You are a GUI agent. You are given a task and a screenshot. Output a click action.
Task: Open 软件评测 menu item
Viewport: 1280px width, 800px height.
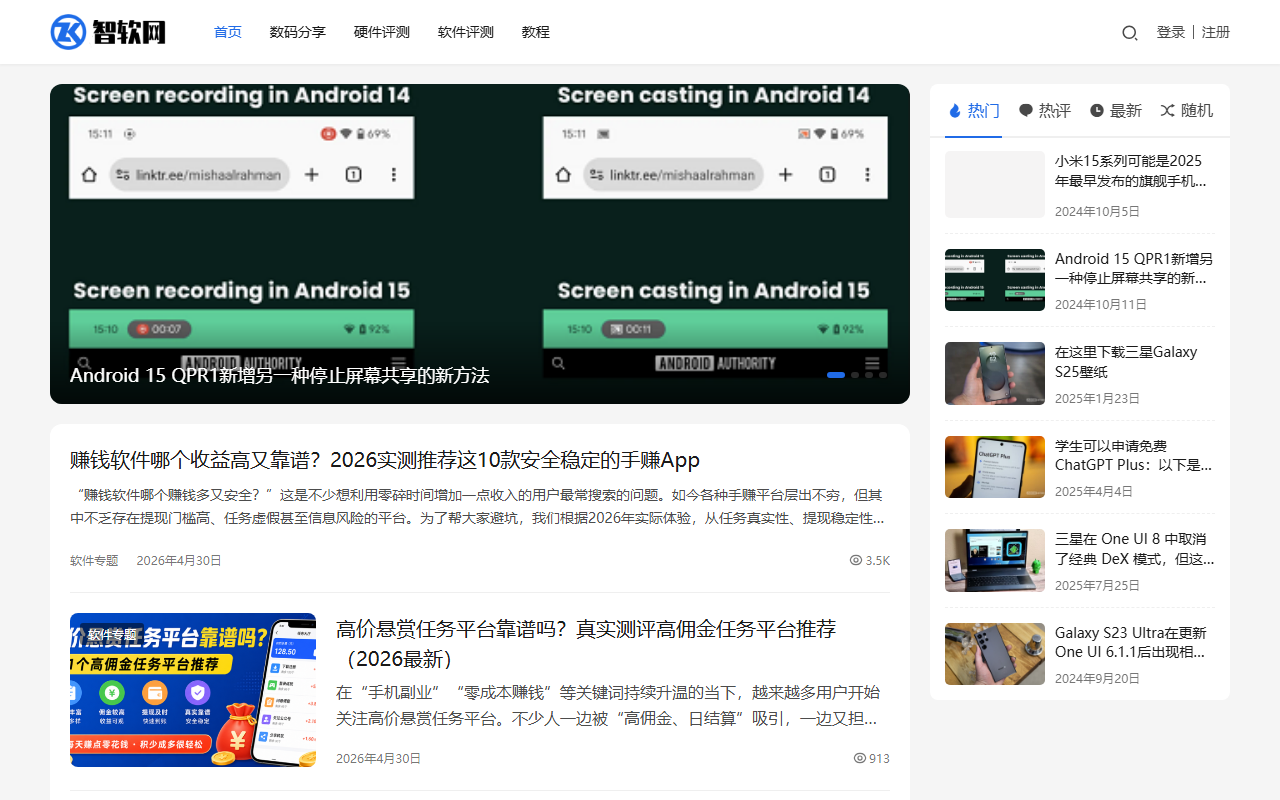click(x=466, y=32)
